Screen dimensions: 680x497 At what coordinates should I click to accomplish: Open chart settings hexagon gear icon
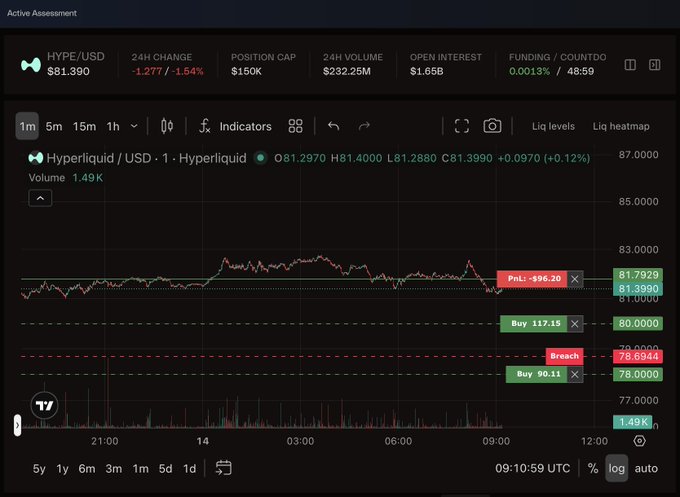point(640,441)
